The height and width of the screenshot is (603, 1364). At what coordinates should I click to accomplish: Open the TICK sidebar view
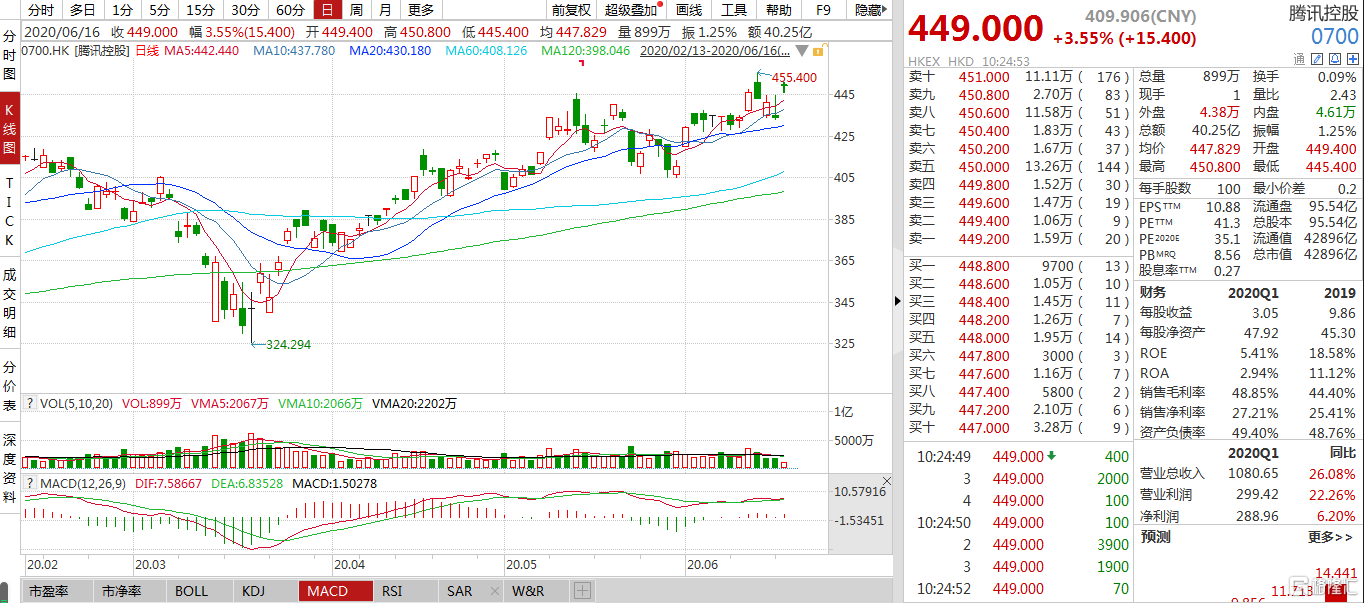[x=10, y=213]
